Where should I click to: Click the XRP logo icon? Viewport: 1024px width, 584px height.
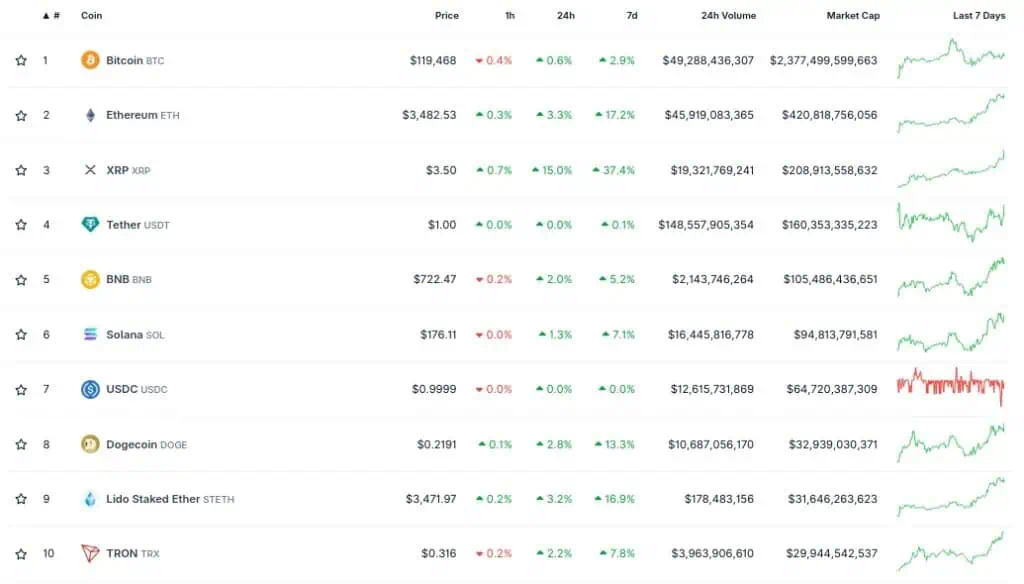click(x=90, y=170)
